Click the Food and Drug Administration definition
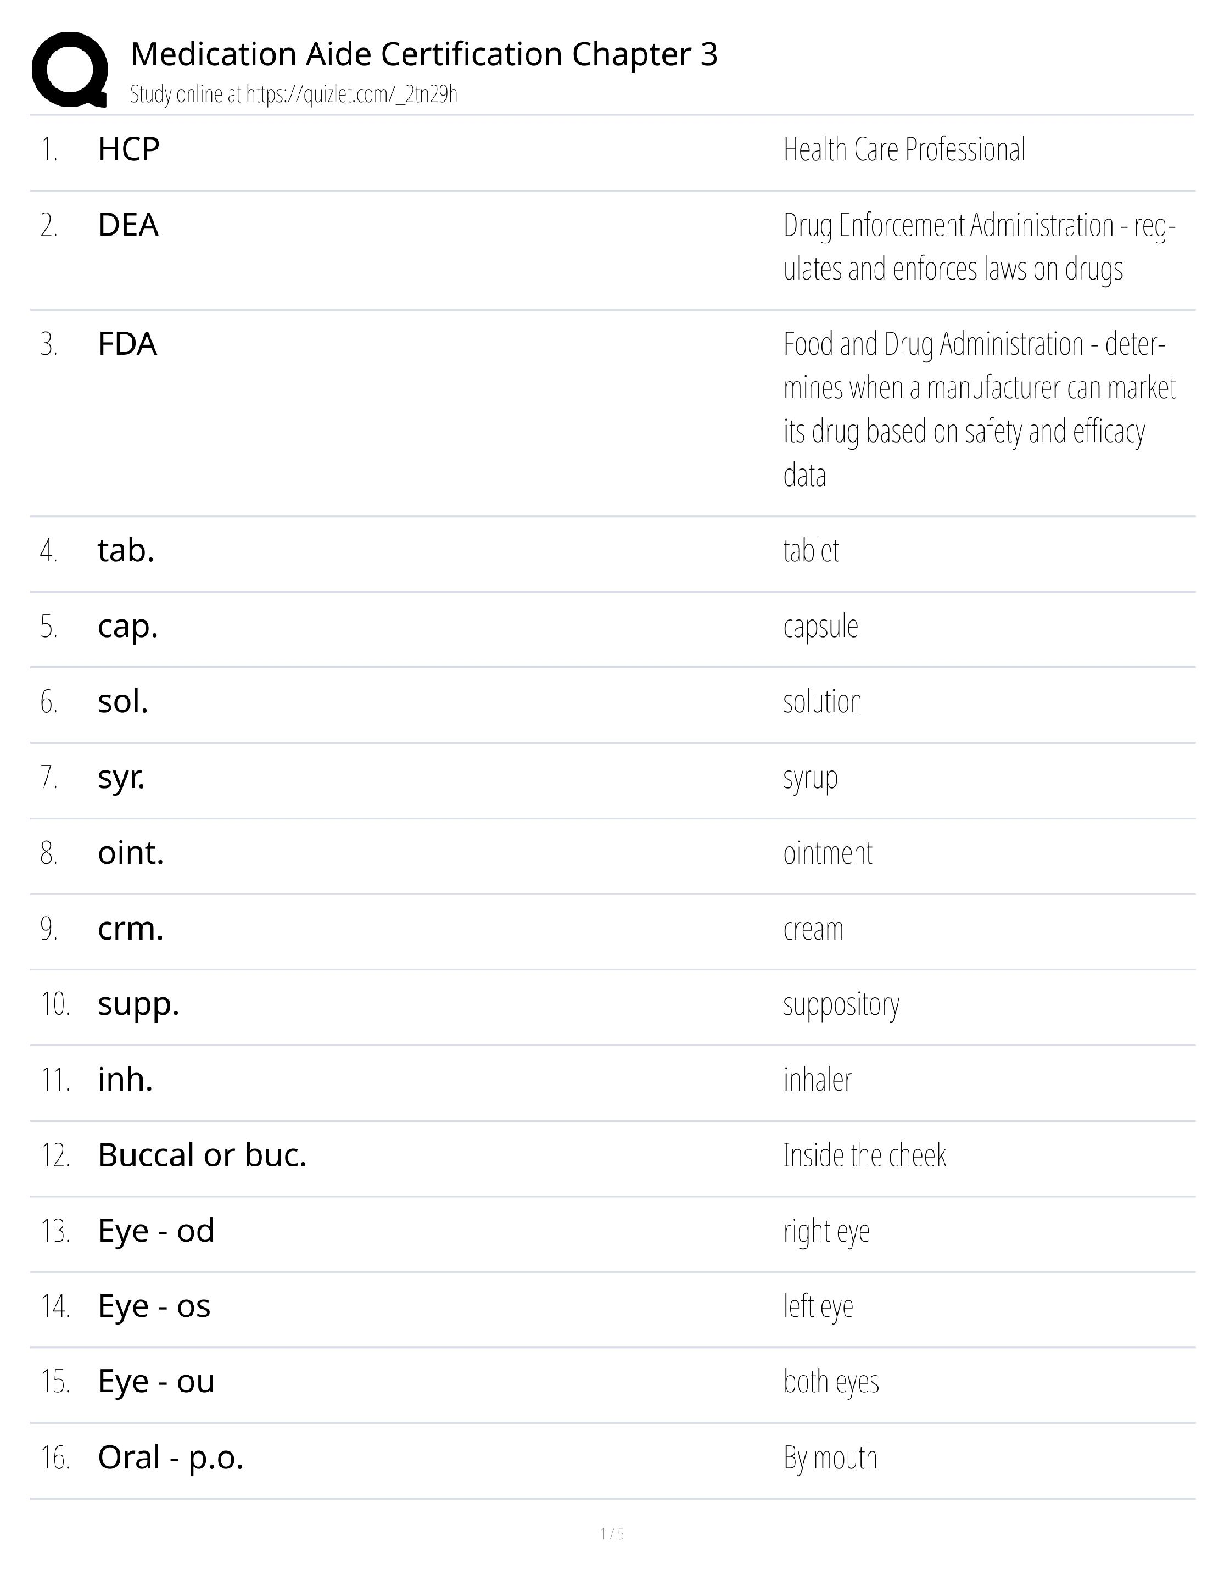The image size is (1224, 1584). (x=978, y=409)
